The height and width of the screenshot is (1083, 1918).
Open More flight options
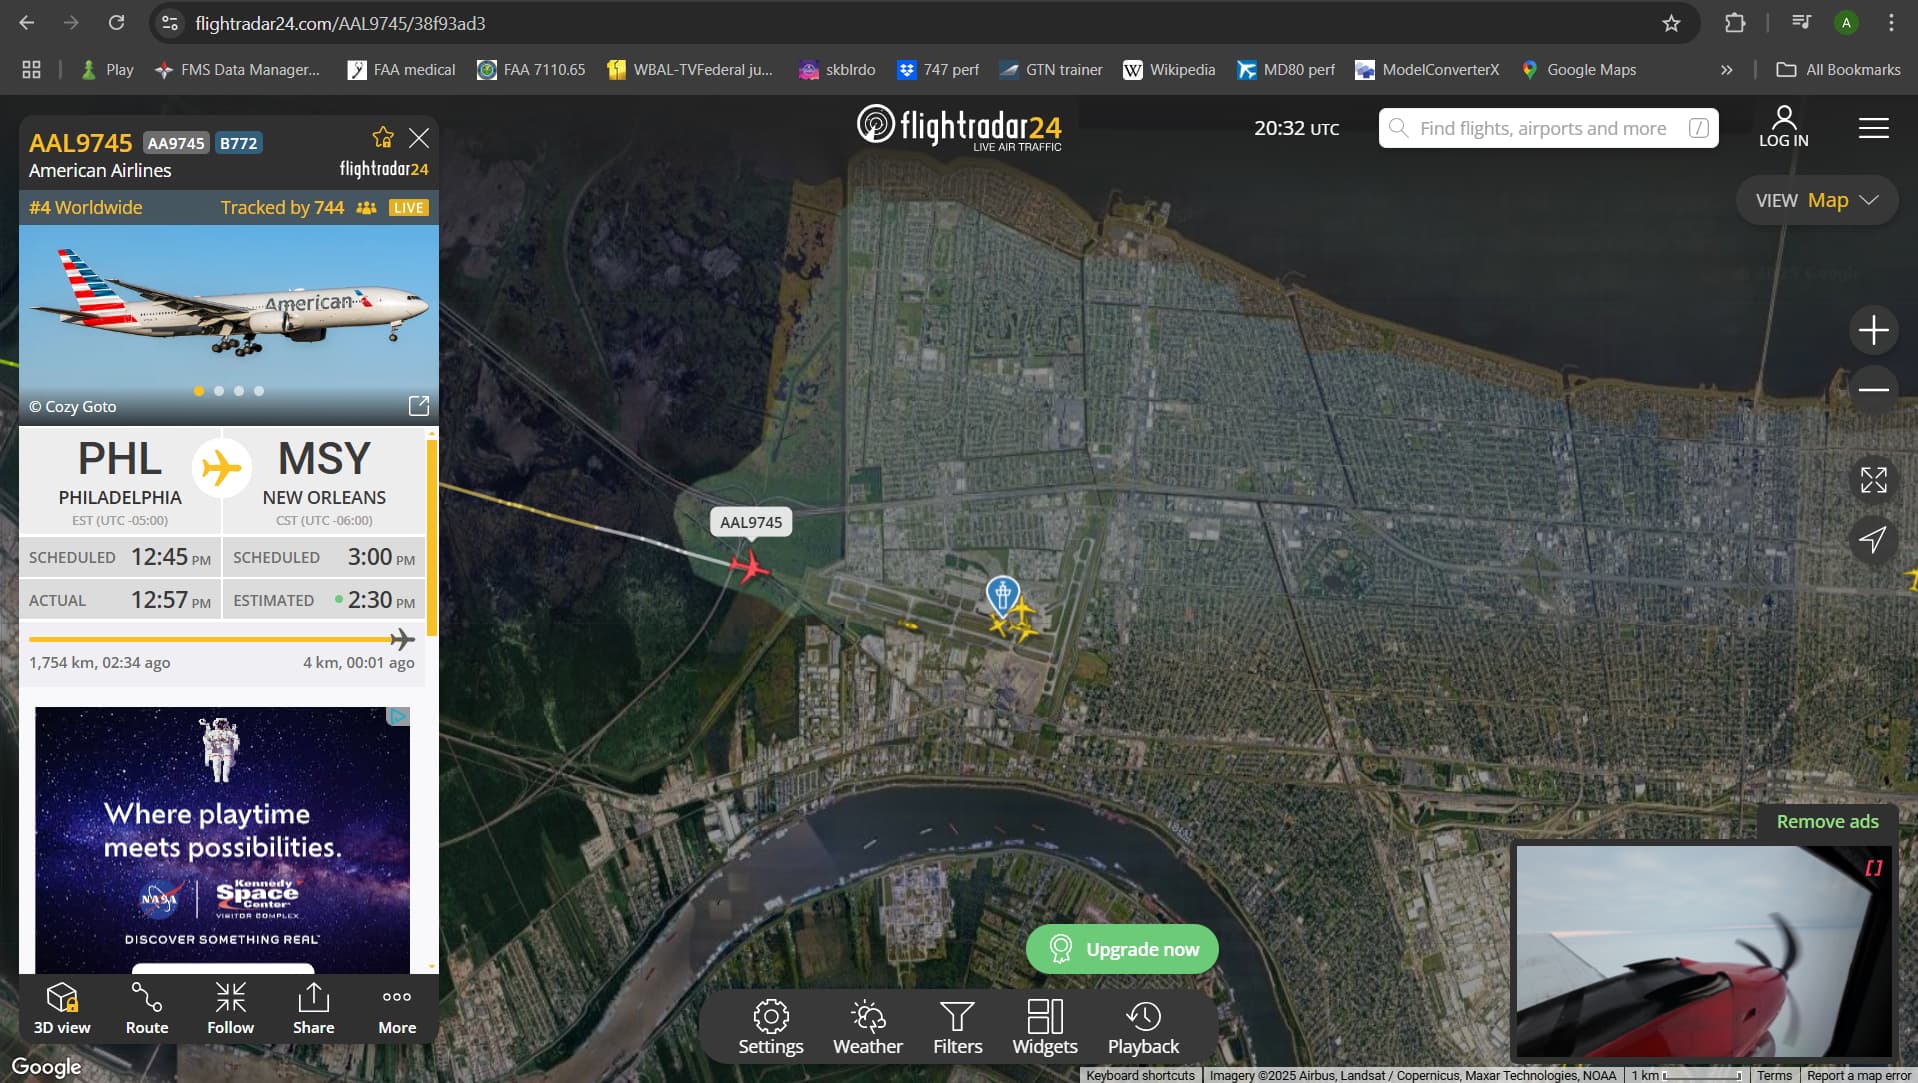tap(397, 1008)
